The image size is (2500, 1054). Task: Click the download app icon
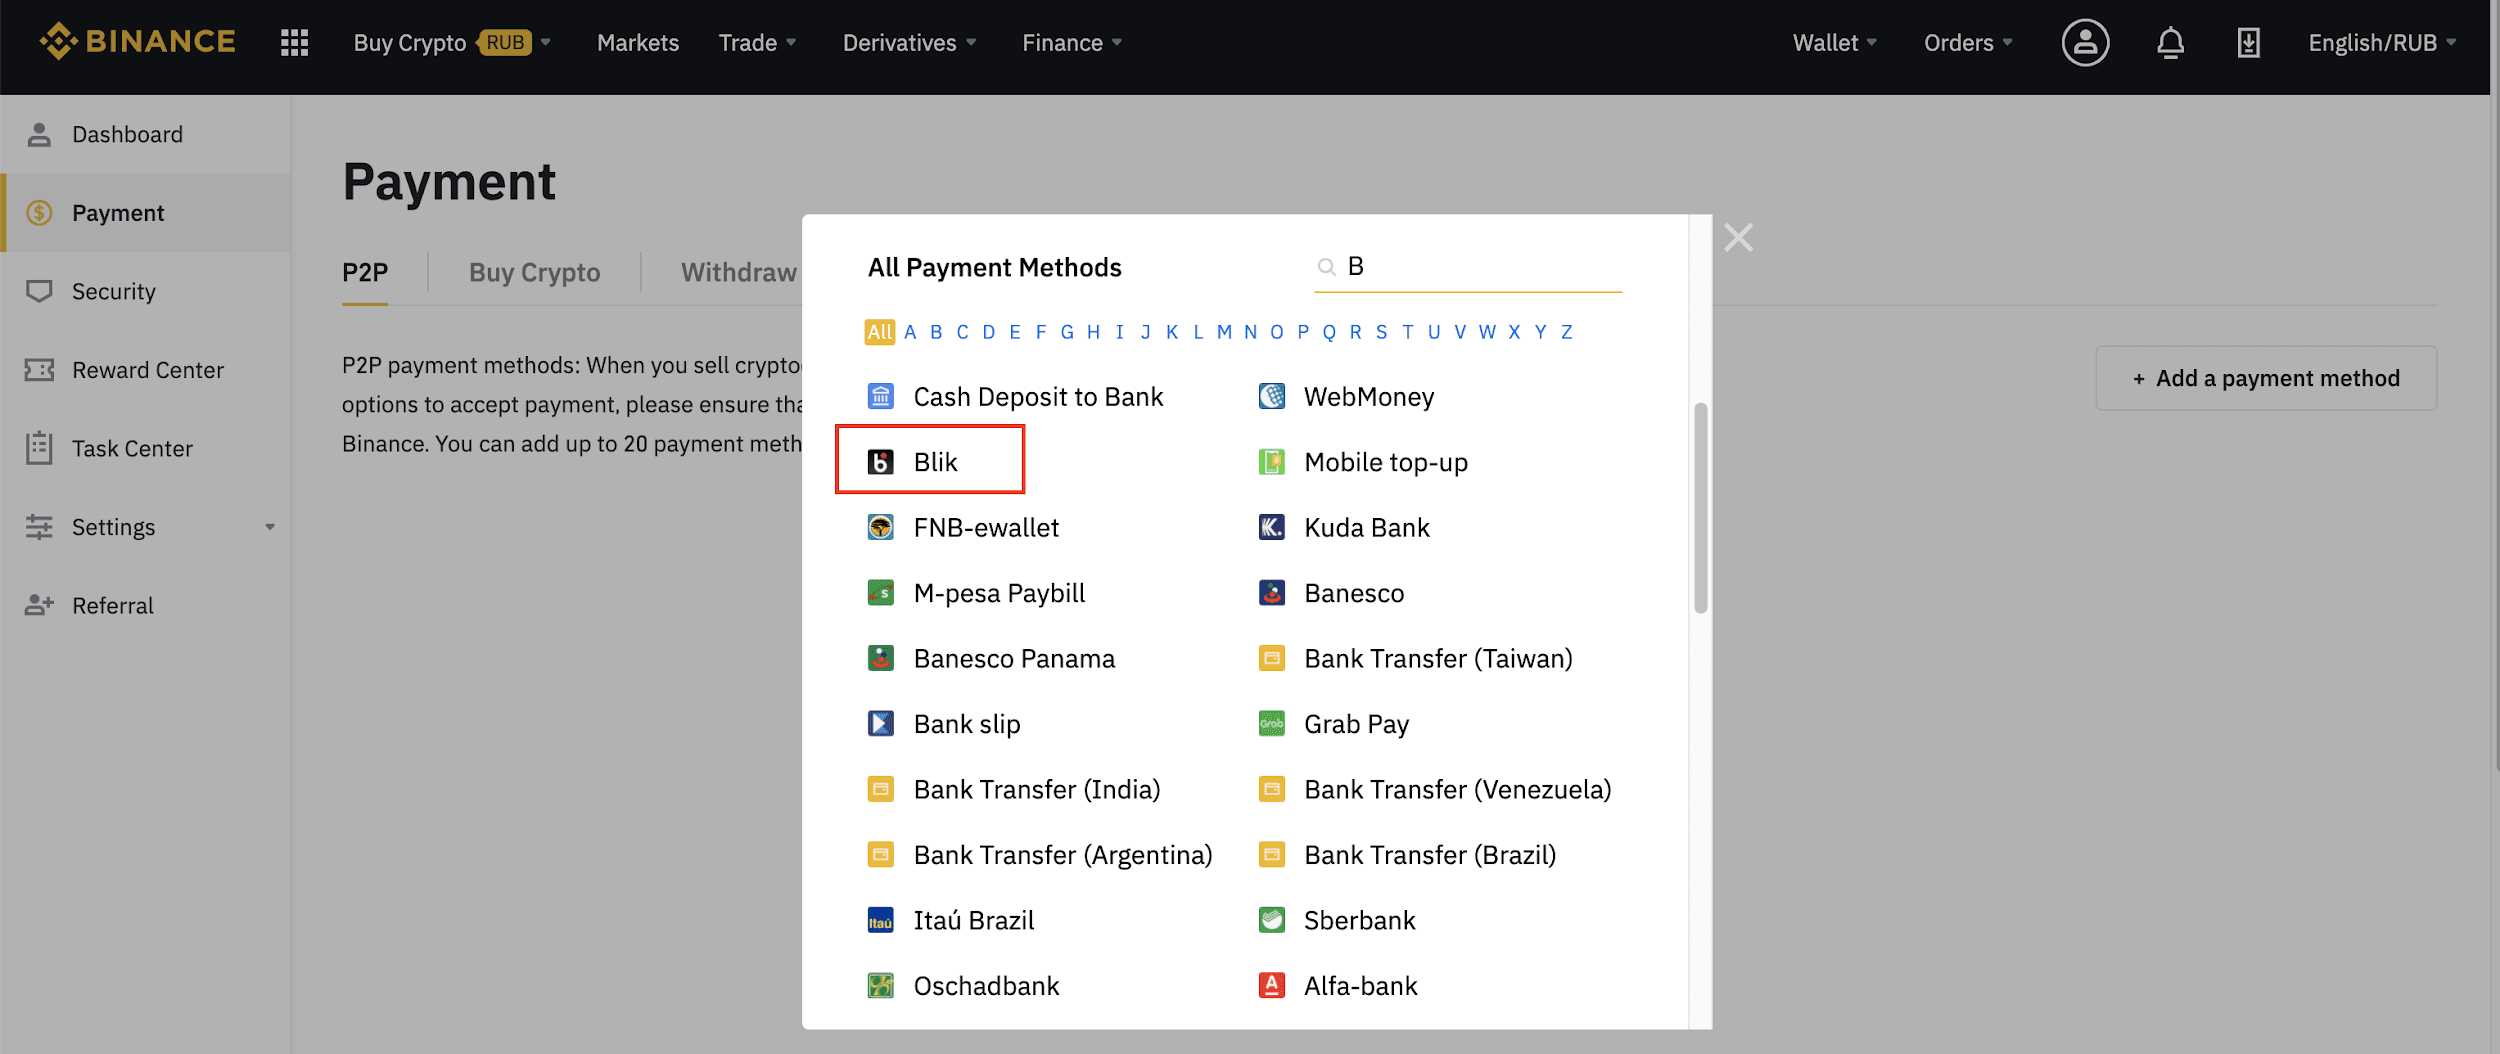(2248, 43)
